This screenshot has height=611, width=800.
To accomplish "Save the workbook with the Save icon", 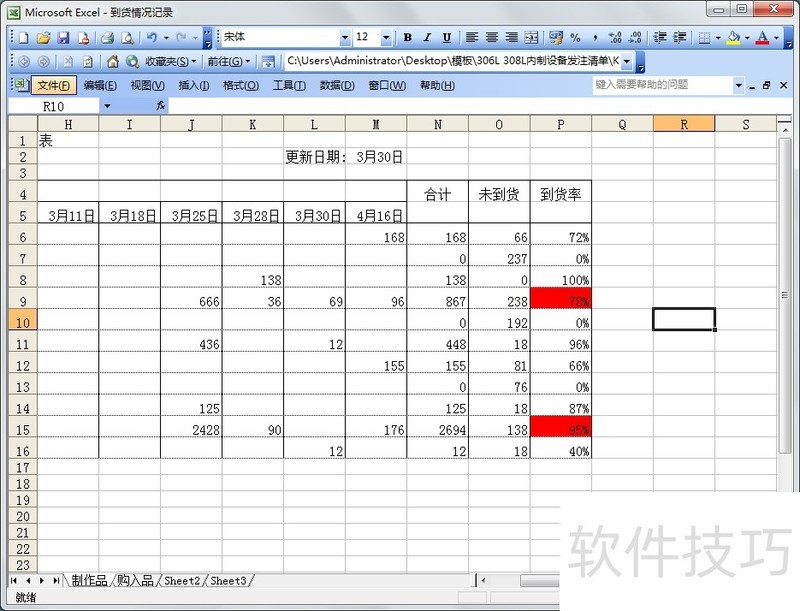I will point(62,37).
